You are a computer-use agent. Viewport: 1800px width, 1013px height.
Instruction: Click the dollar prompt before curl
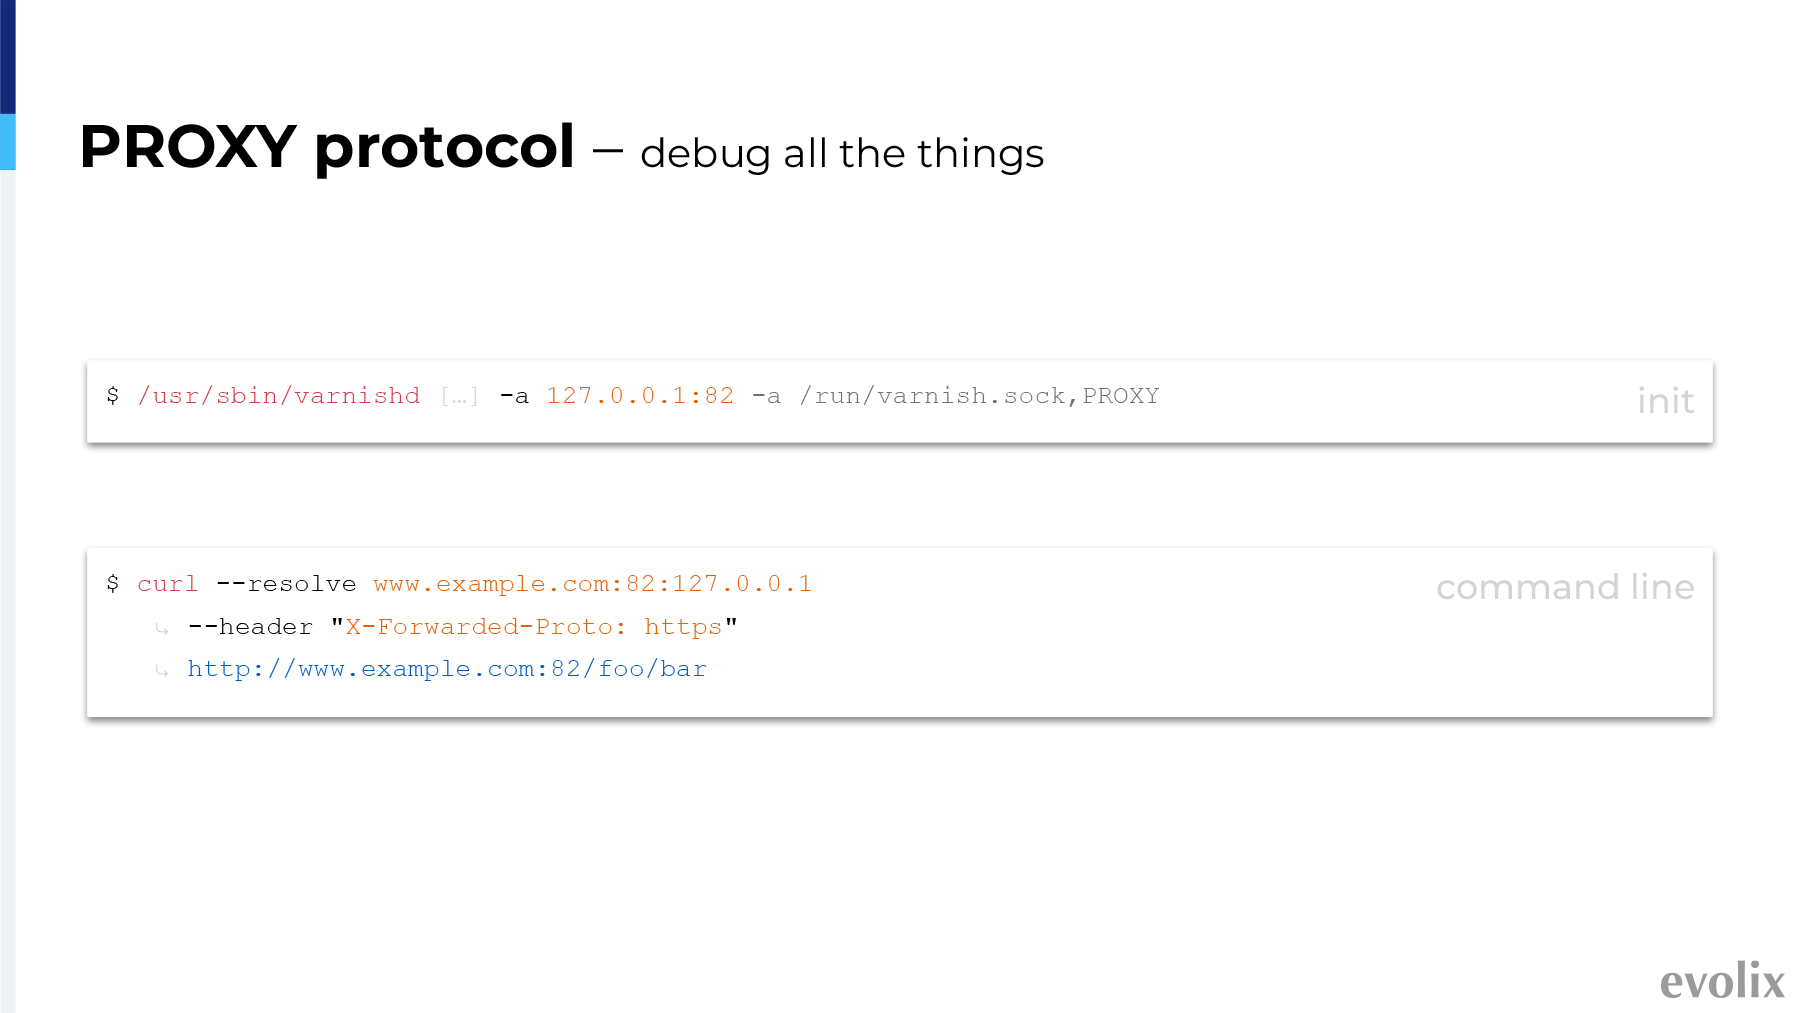tap(113, 584)
